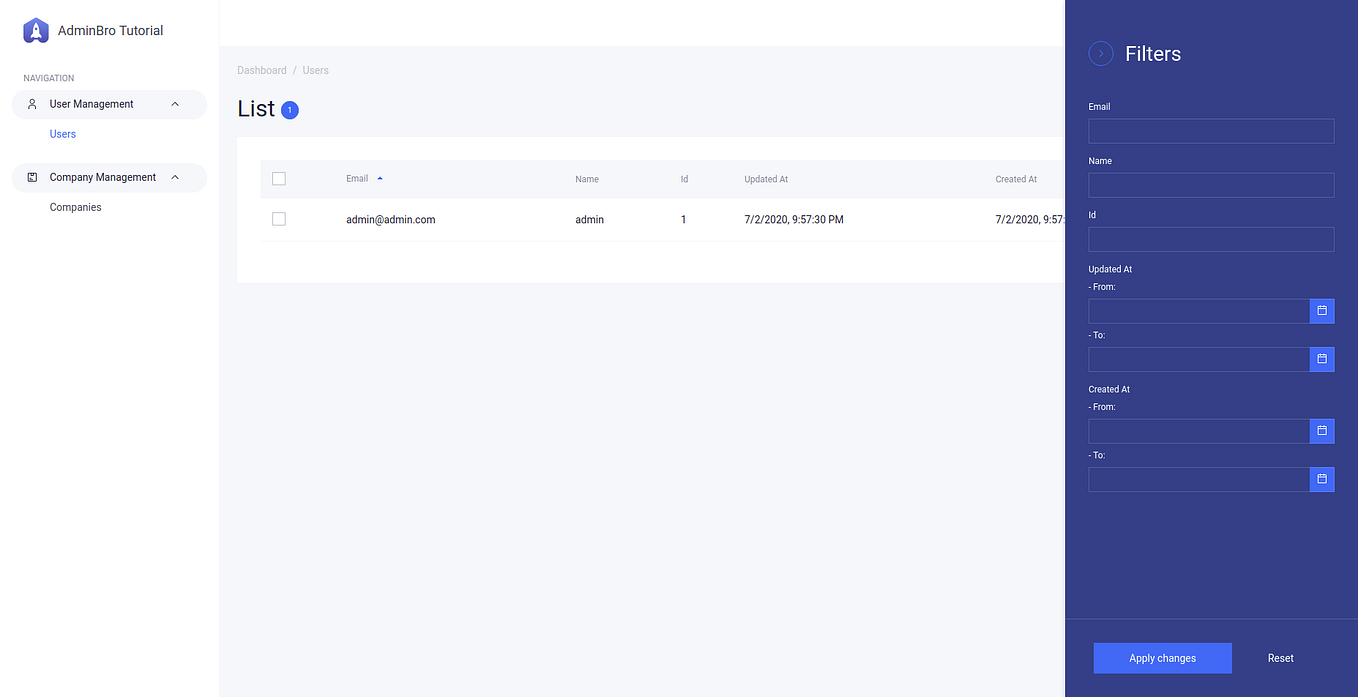Navigate to Dashboard via breadcrumb
1358x697 pixels.
tap(262, 70)
